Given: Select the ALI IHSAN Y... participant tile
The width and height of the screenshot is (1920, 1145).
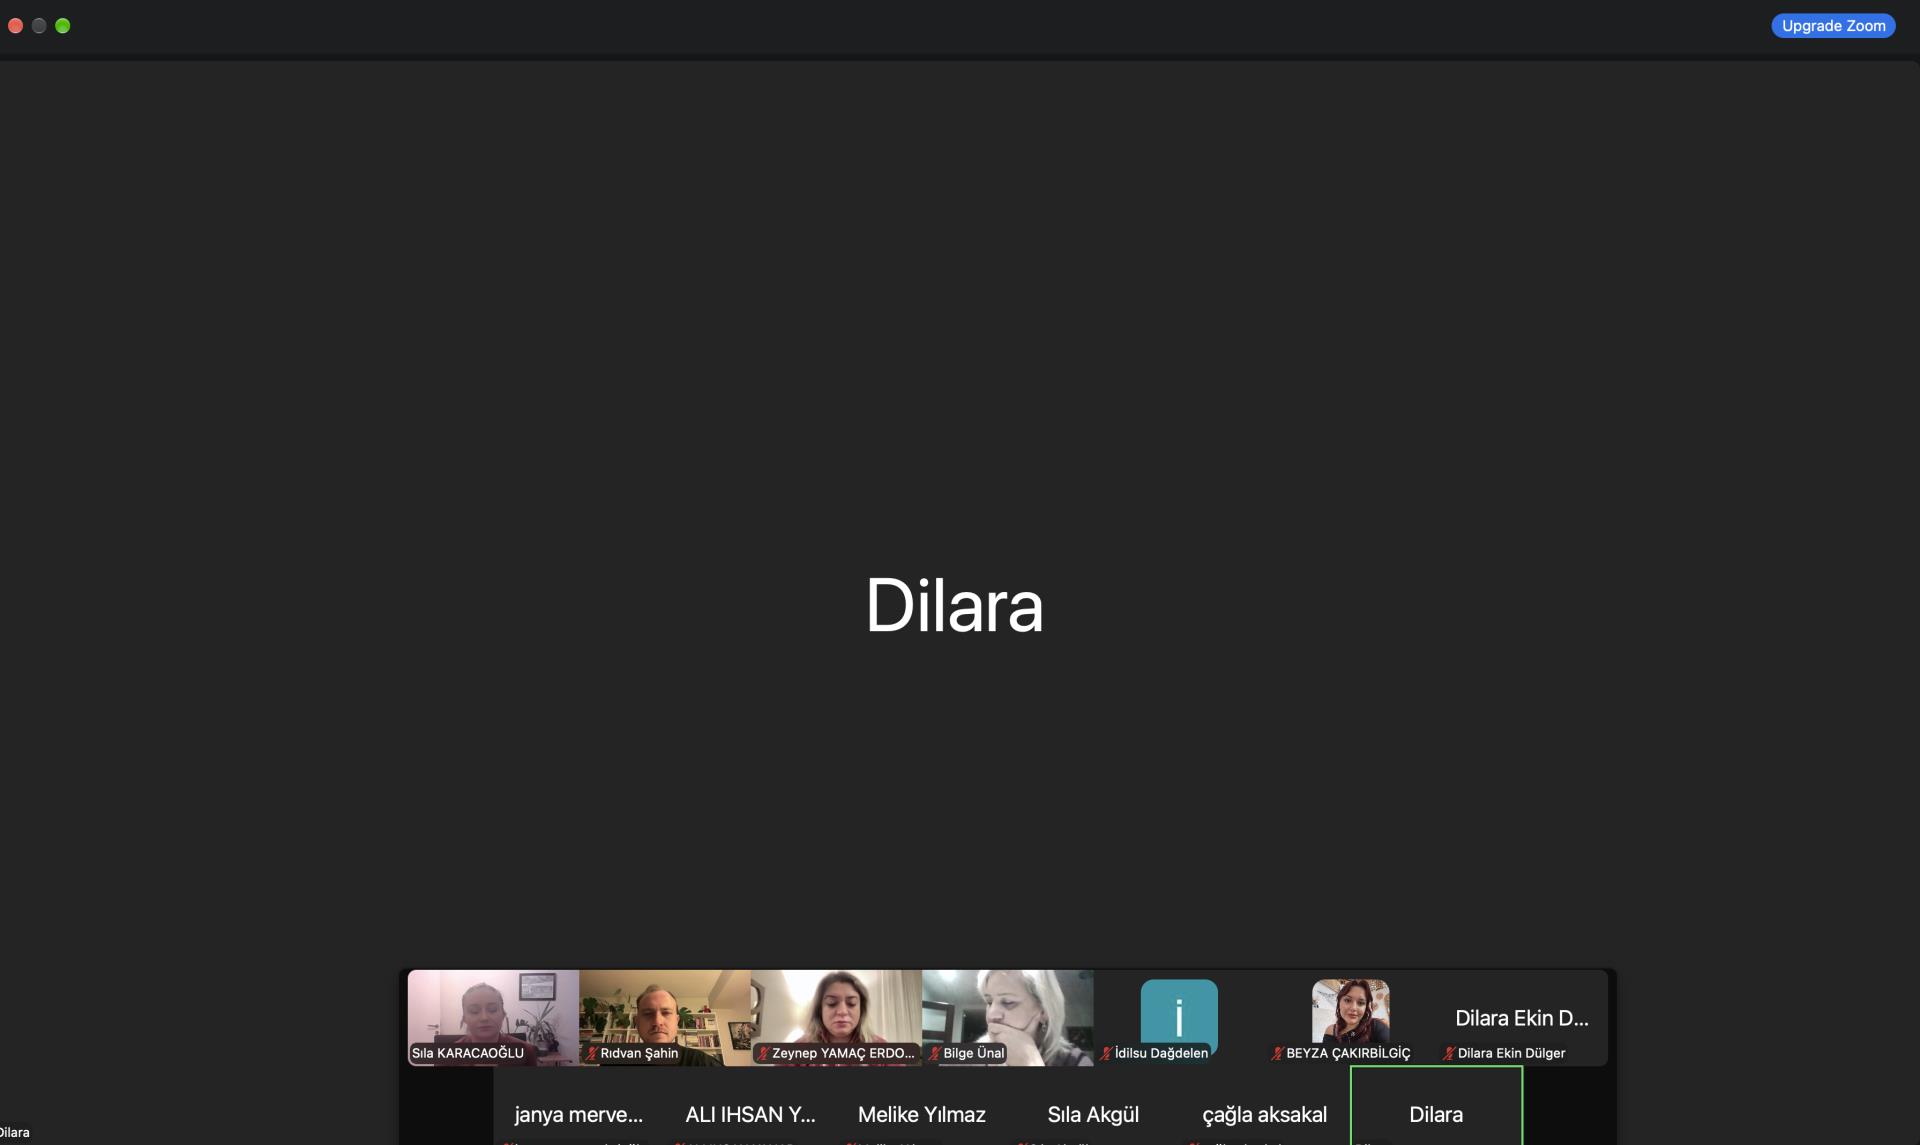Looking at the screenshot, I should point(750,1106).
